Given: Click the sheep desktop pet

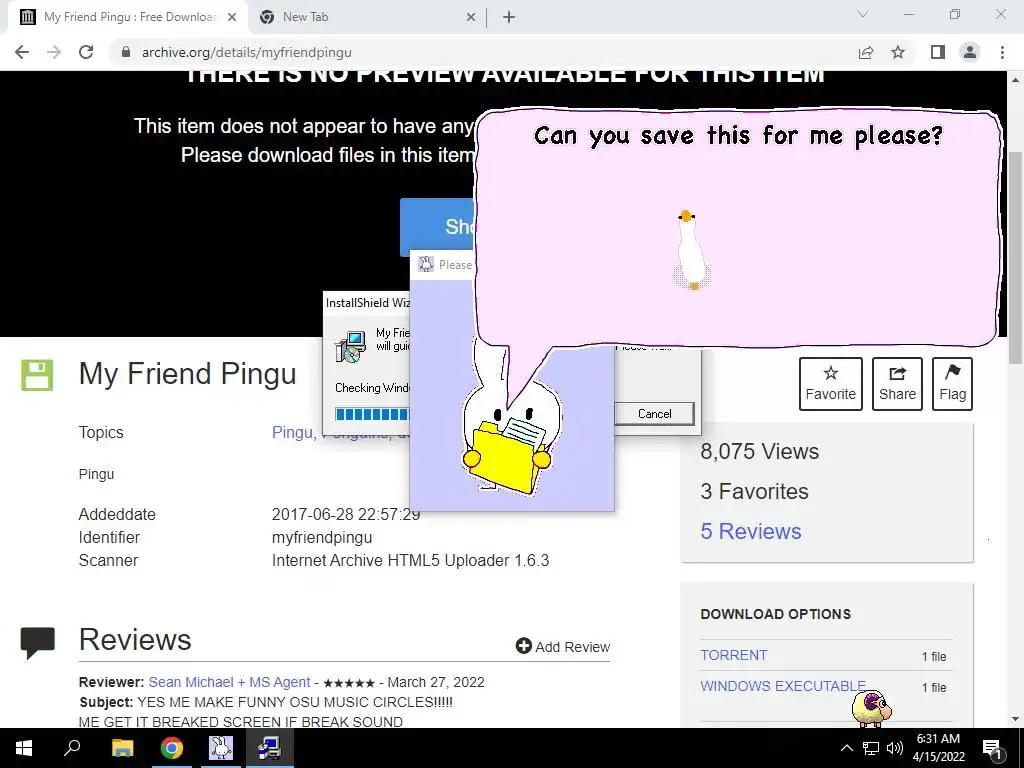Looking at the screenshot, I should (872, 709).
